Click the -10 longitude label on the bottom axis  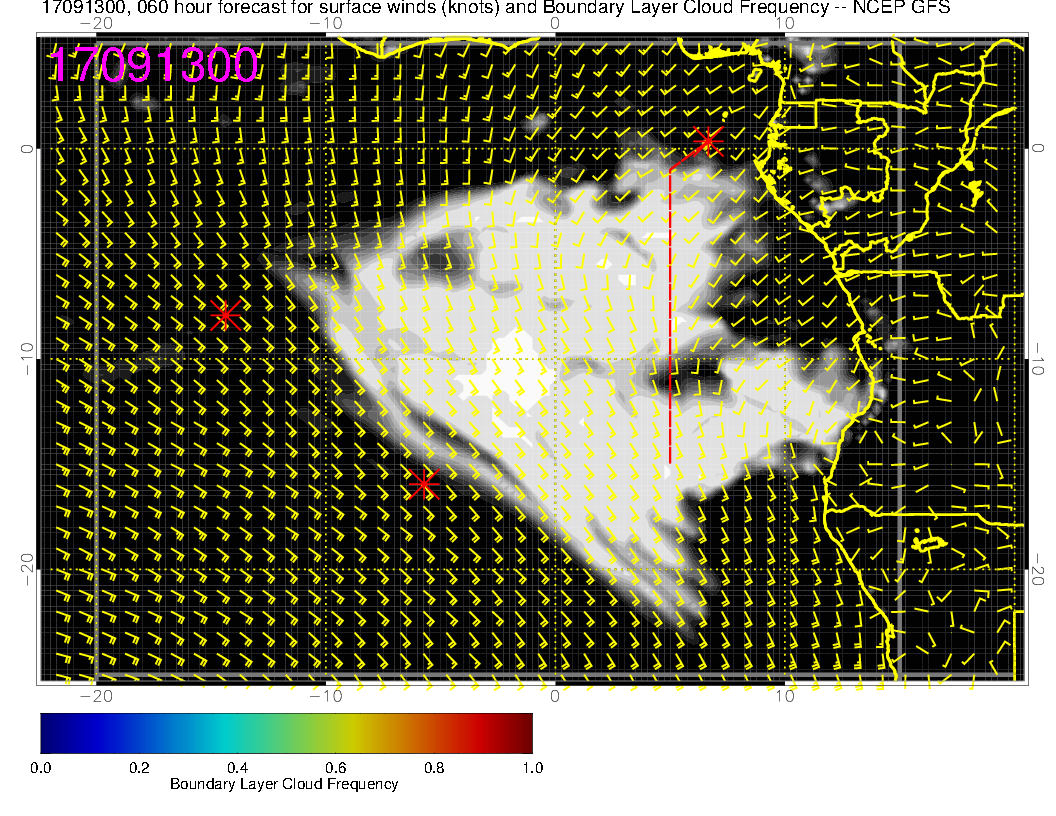click(326, 696)
